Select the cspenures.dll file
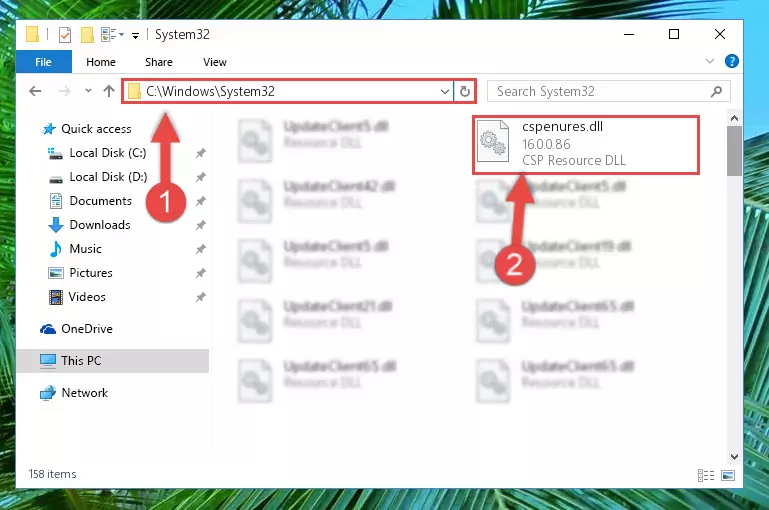 click(586, 145)
